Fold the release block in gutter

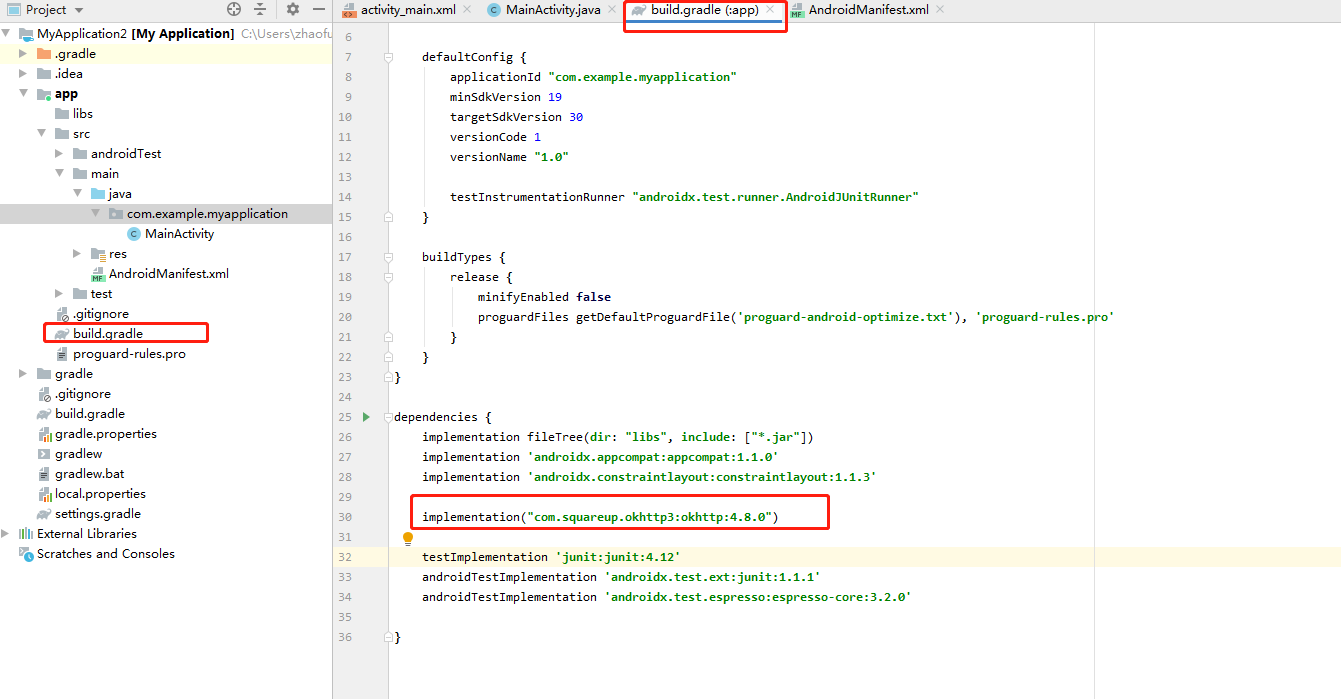point(389,277)
